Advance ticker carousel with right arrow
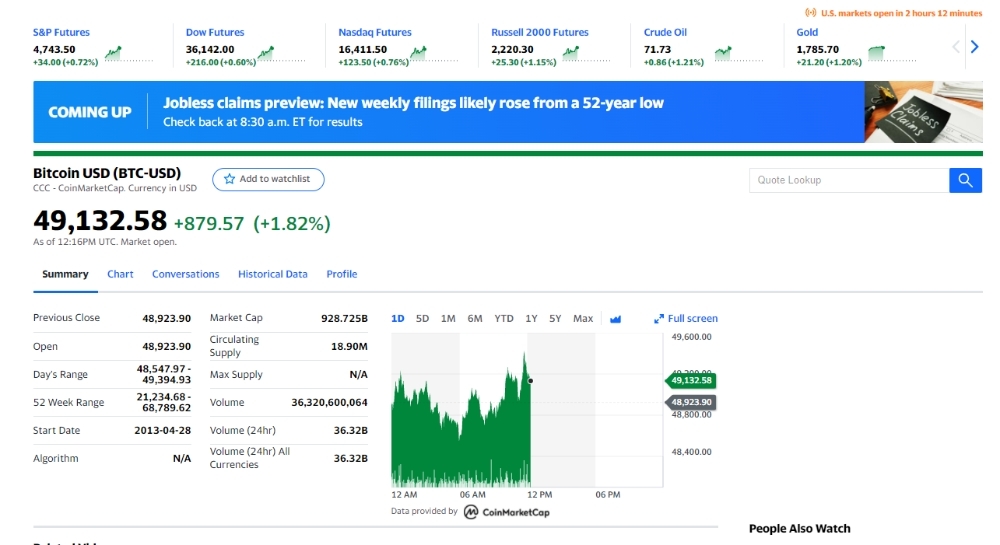 974,47
